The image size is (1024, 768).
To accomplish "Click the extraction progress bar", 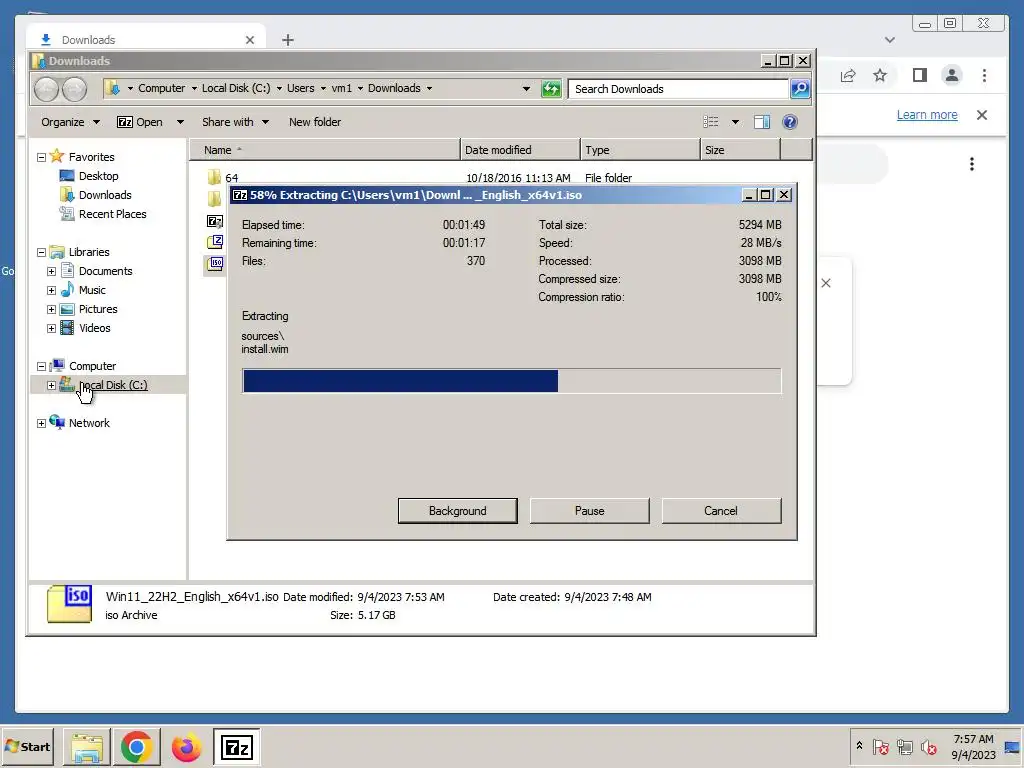I will (511, 381).
